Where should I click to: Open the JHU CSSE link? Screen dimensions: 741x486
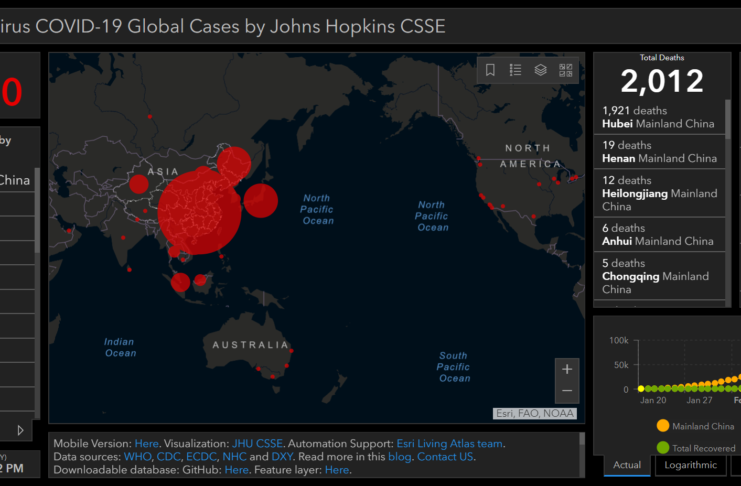pos(257,443)
